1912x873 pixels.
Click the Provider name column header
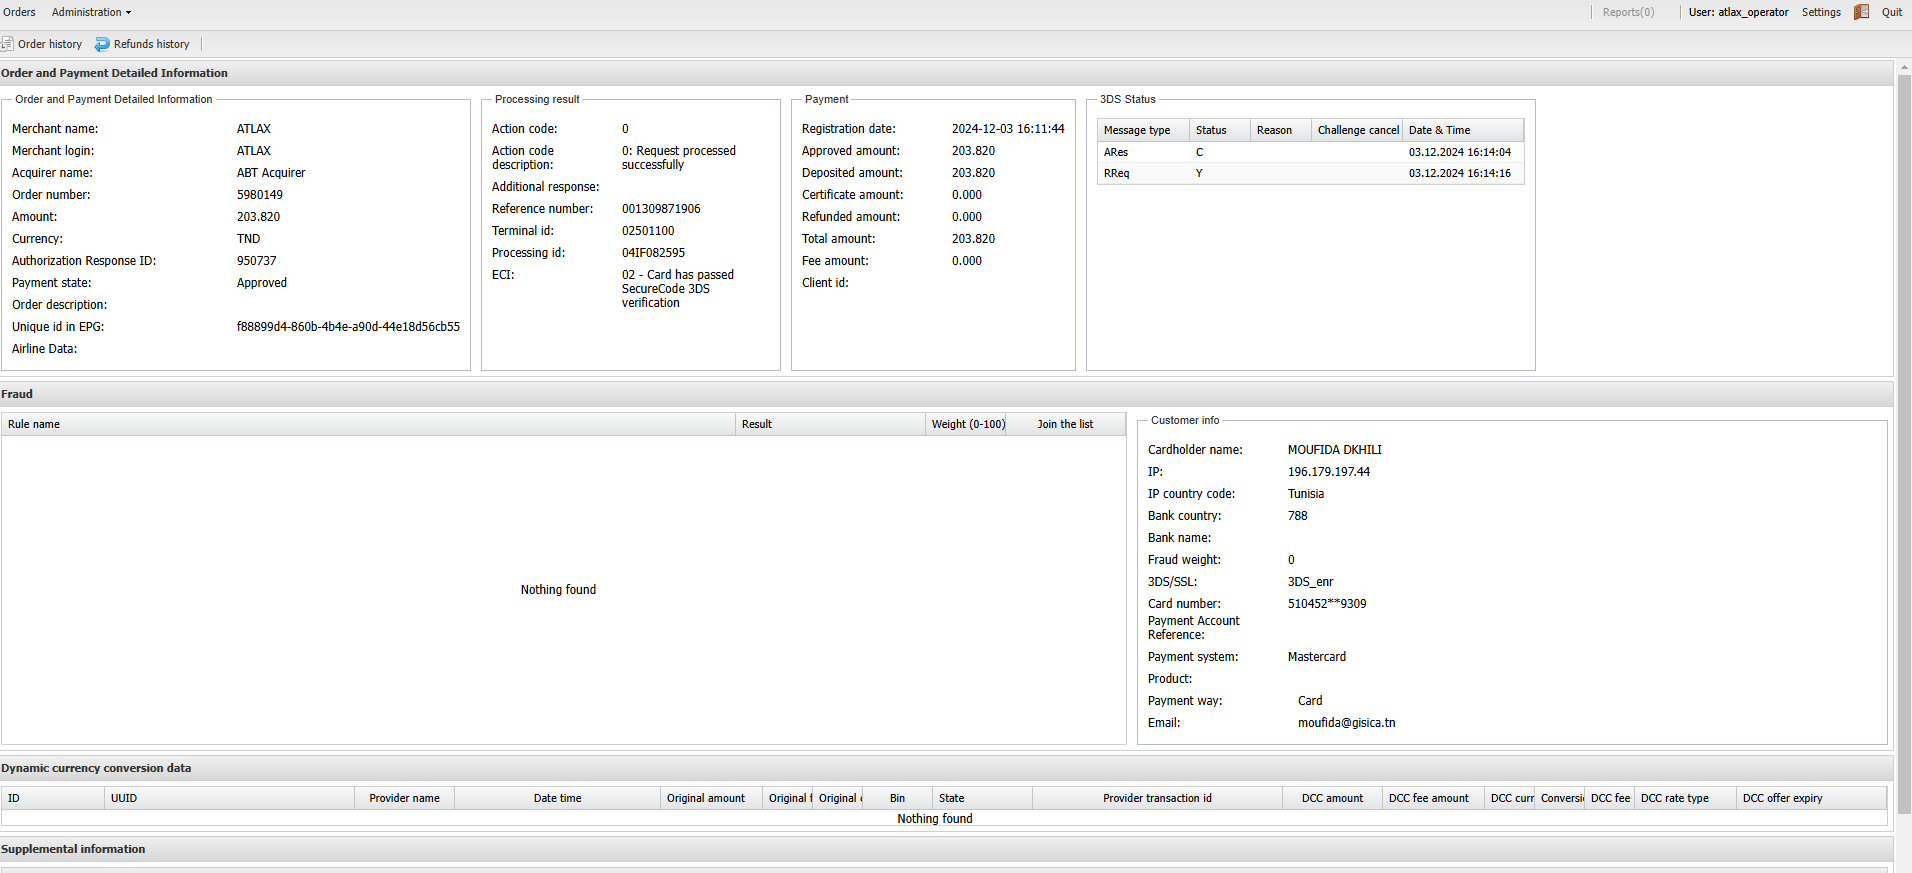[404, 798]
